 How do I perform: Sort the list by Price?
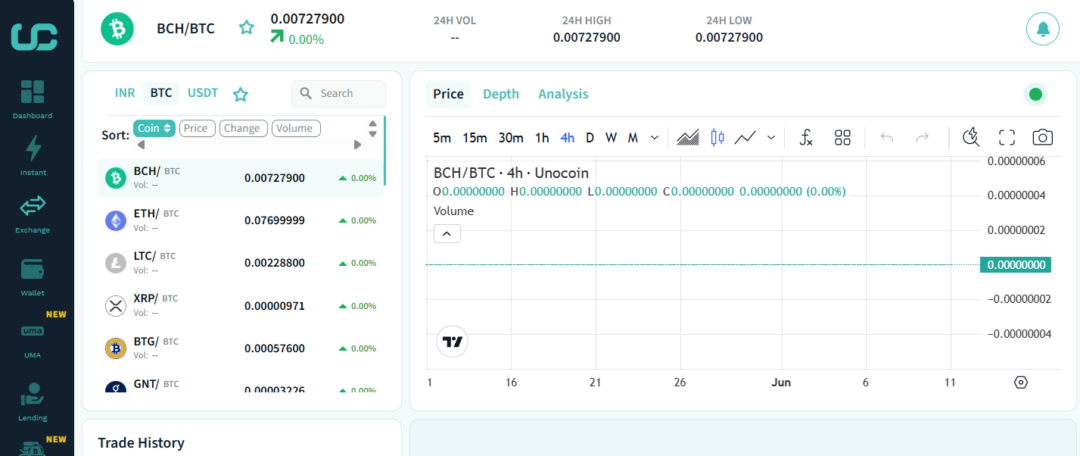[x=198, y=128]
